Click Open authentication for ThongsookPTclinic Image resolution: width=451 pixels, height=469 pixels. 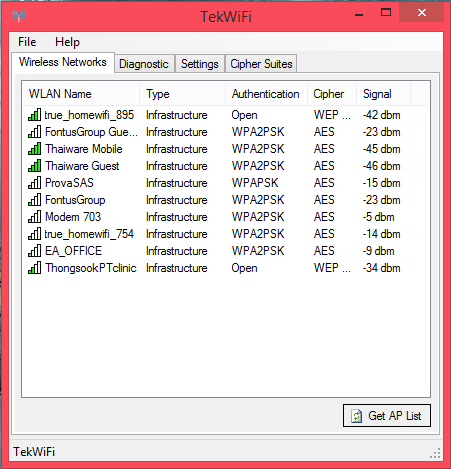click(x=244, y=268)
